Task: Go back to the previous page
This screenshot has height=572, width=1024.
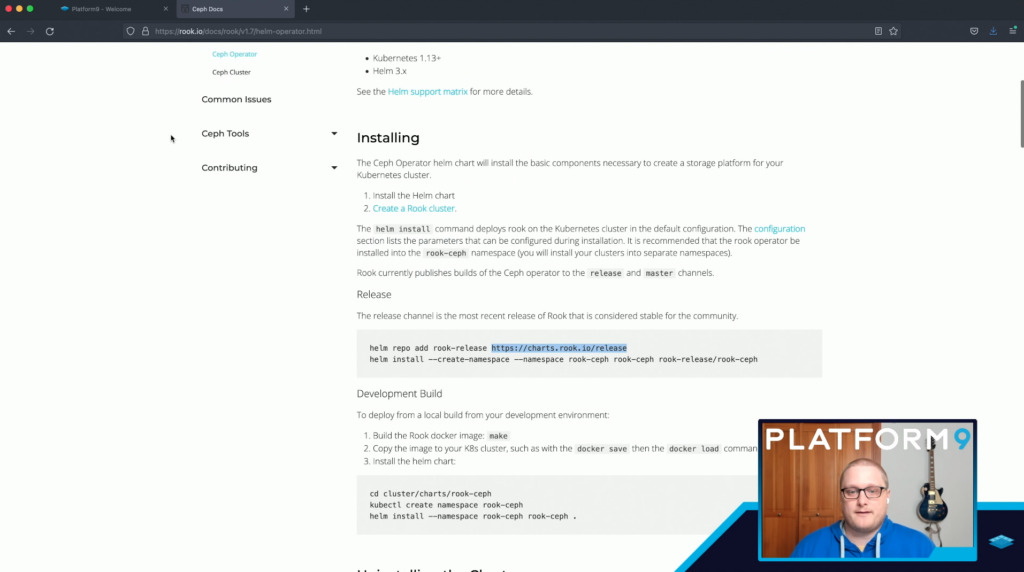Action: 11,31
